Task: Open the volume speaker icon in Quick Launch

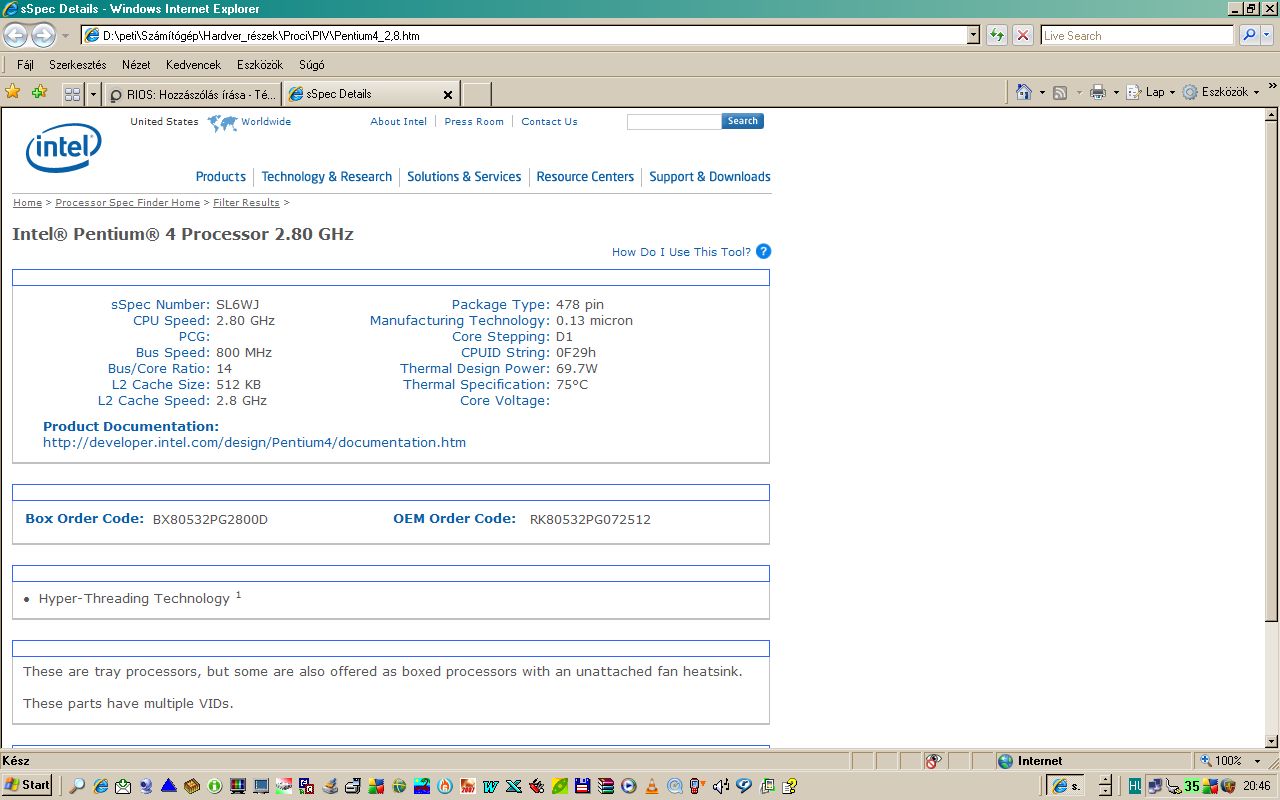Action: coord(720,786)
